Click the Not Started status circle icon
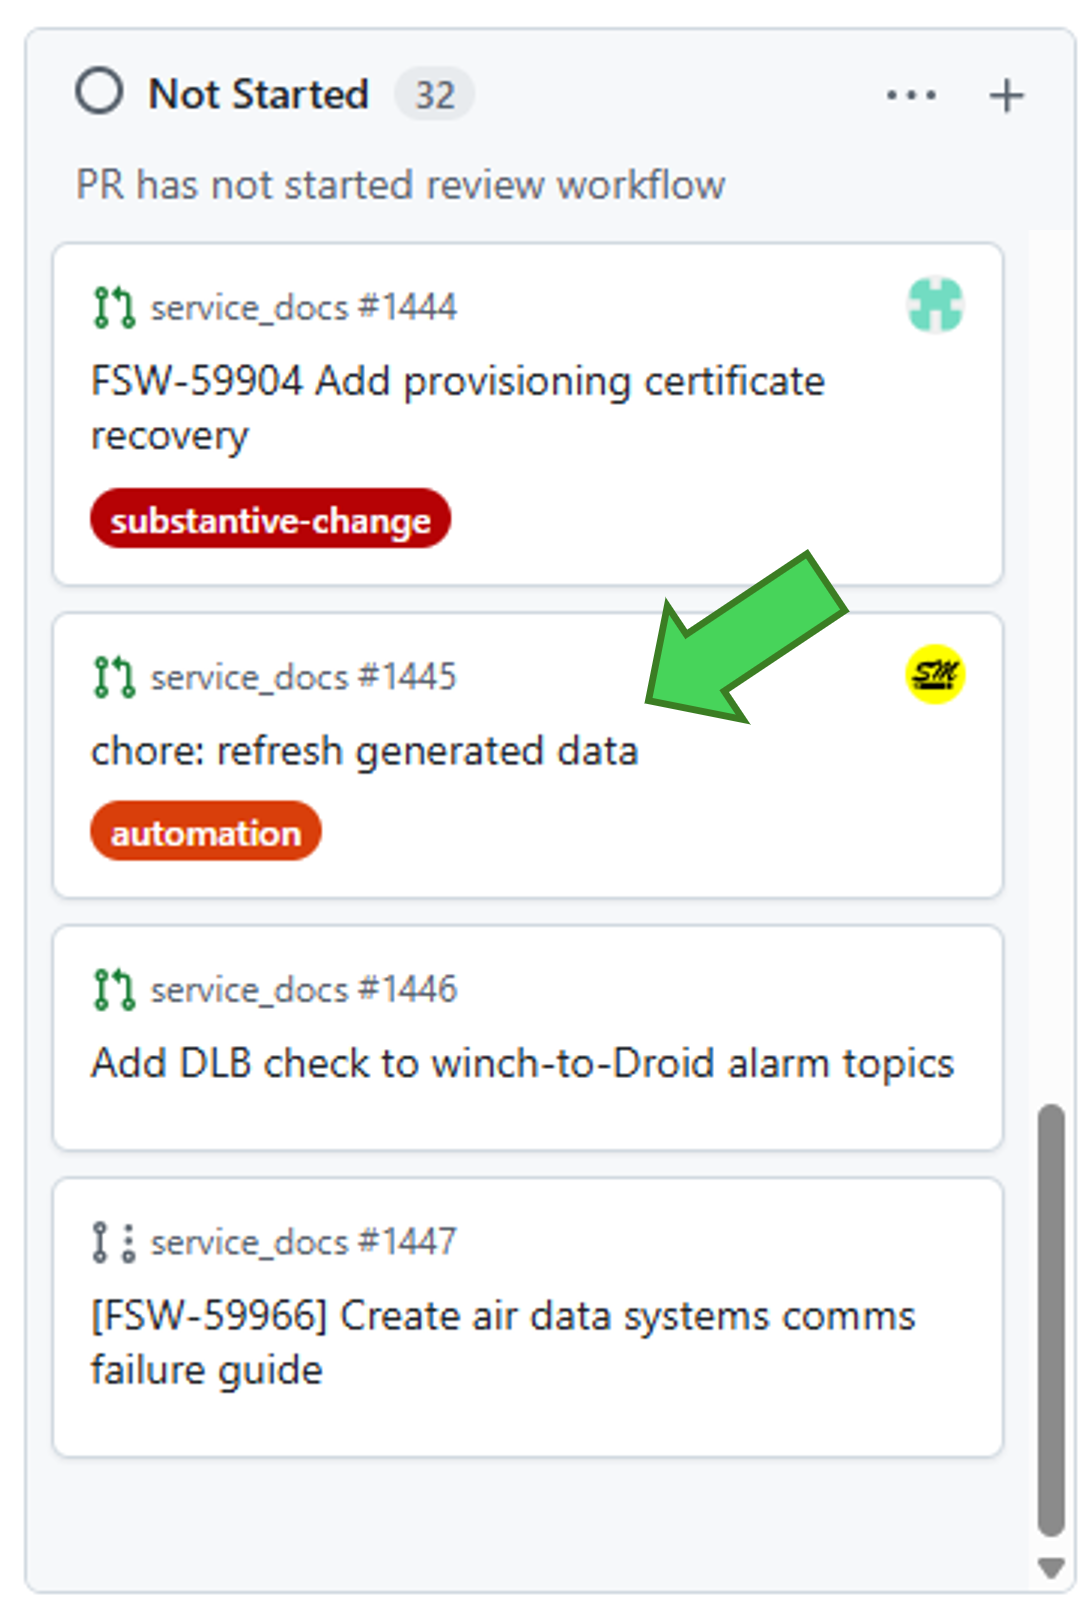Viewport: 1086px width, 1603px height. (x=99, y=92)
